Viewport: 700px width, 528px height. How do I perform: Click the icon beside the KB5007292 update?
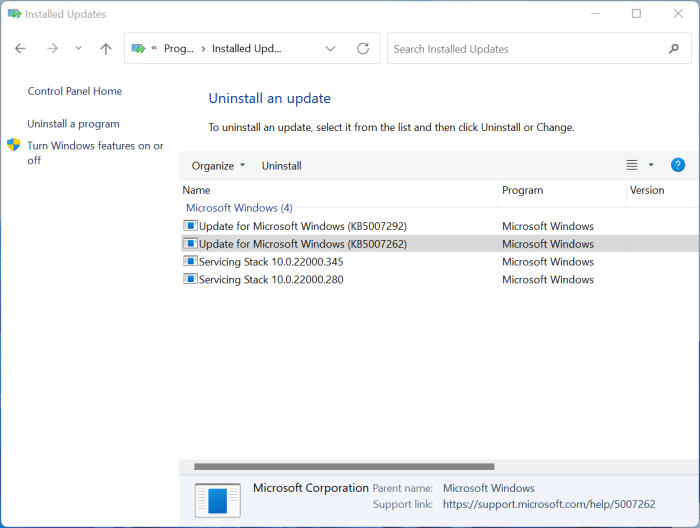coord(190,225)
